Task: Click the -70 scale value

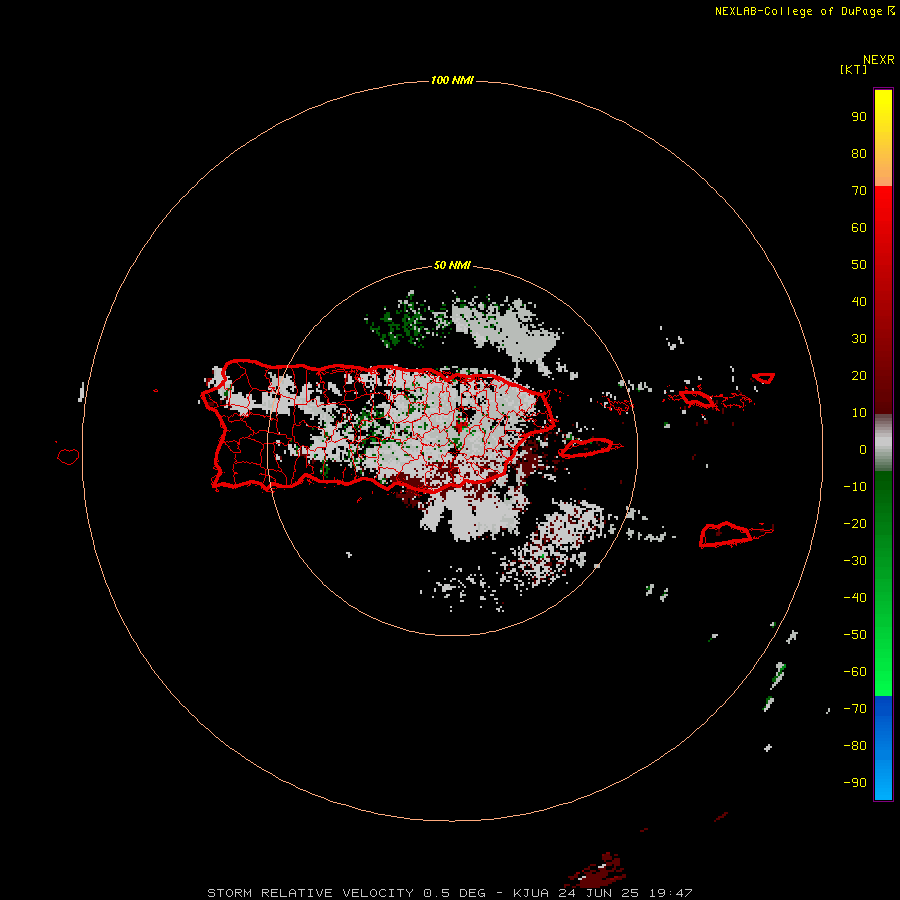Action: coord(855,709)
